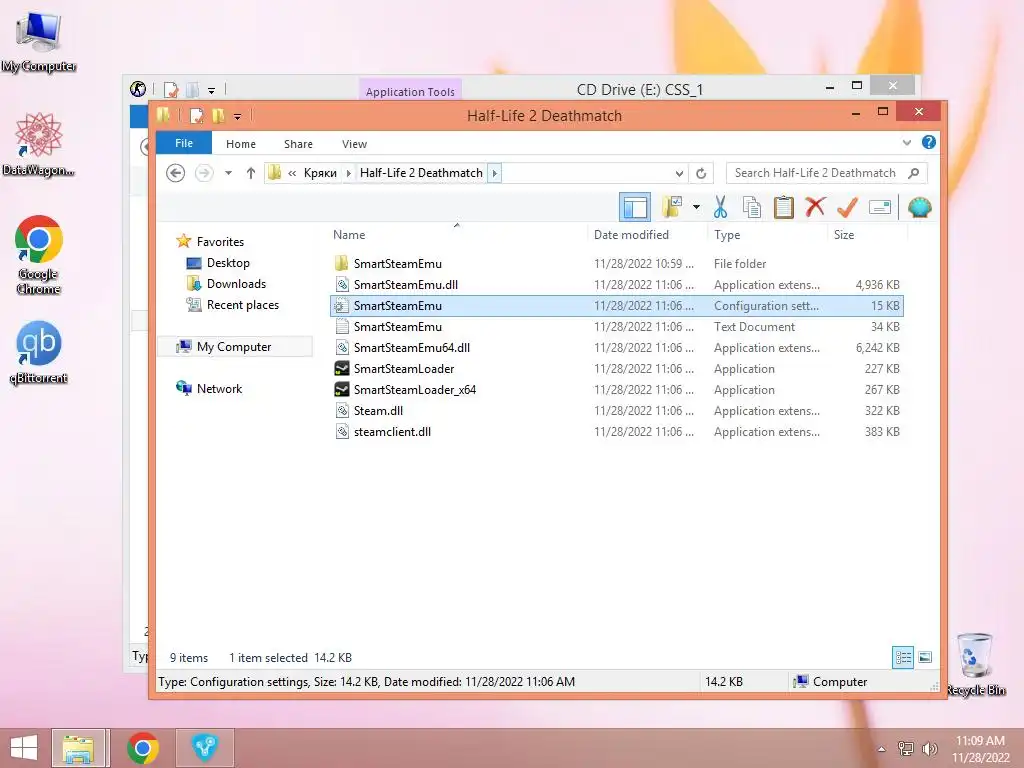Select the SmartSteamEmu Text Document
Screen dimensions: 1024x768
616,327
